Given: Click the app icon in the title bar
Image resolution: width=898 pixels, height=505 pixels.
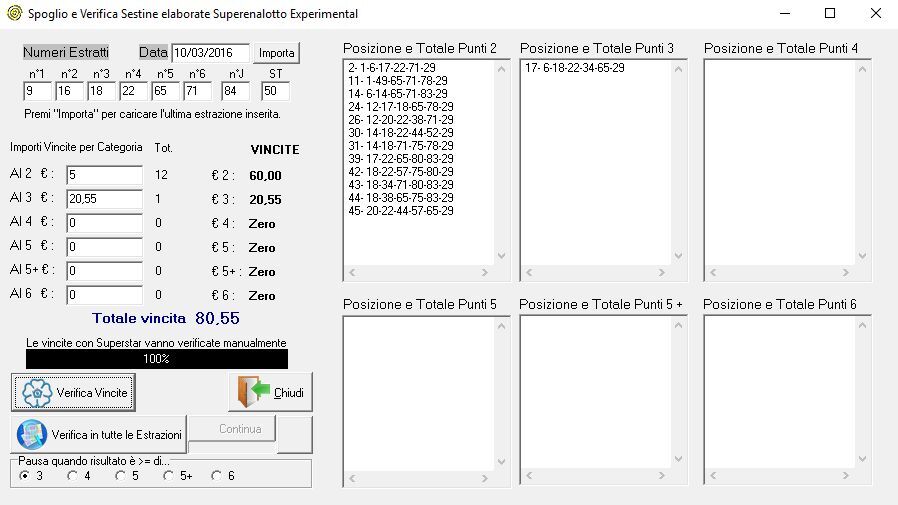Looking at the screenshot, I should [13, 14].
